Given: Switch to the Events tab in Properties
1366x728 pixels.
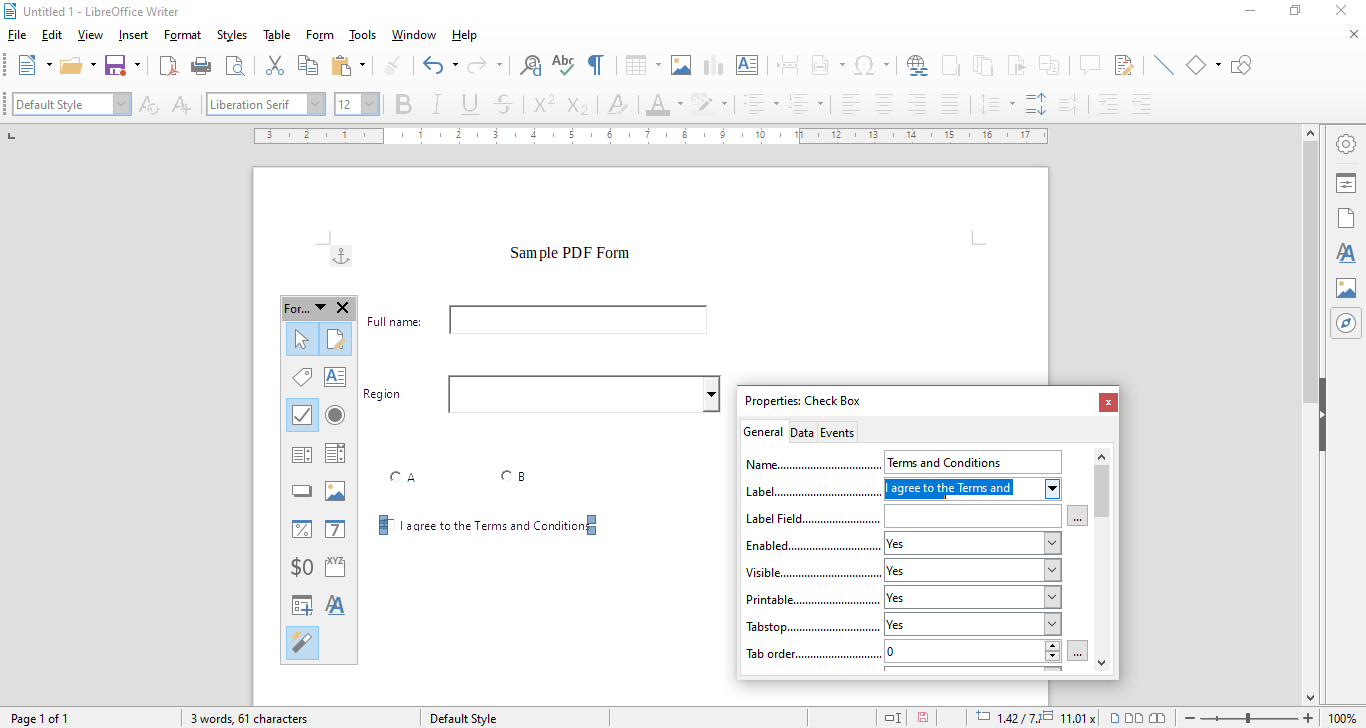Looking at the screenshot, I should [x=837, y=431].
